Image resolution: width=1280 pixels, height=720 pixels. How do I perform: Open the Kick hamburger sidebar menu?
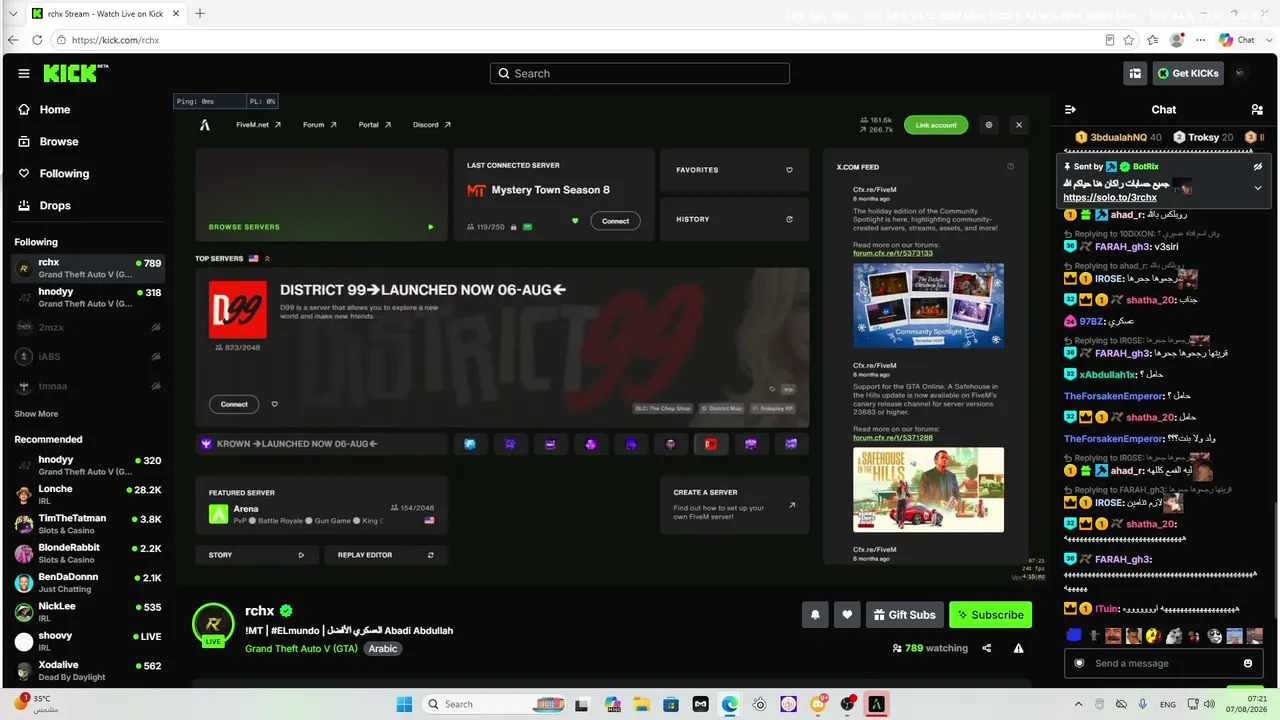click(x=24, y=73)
